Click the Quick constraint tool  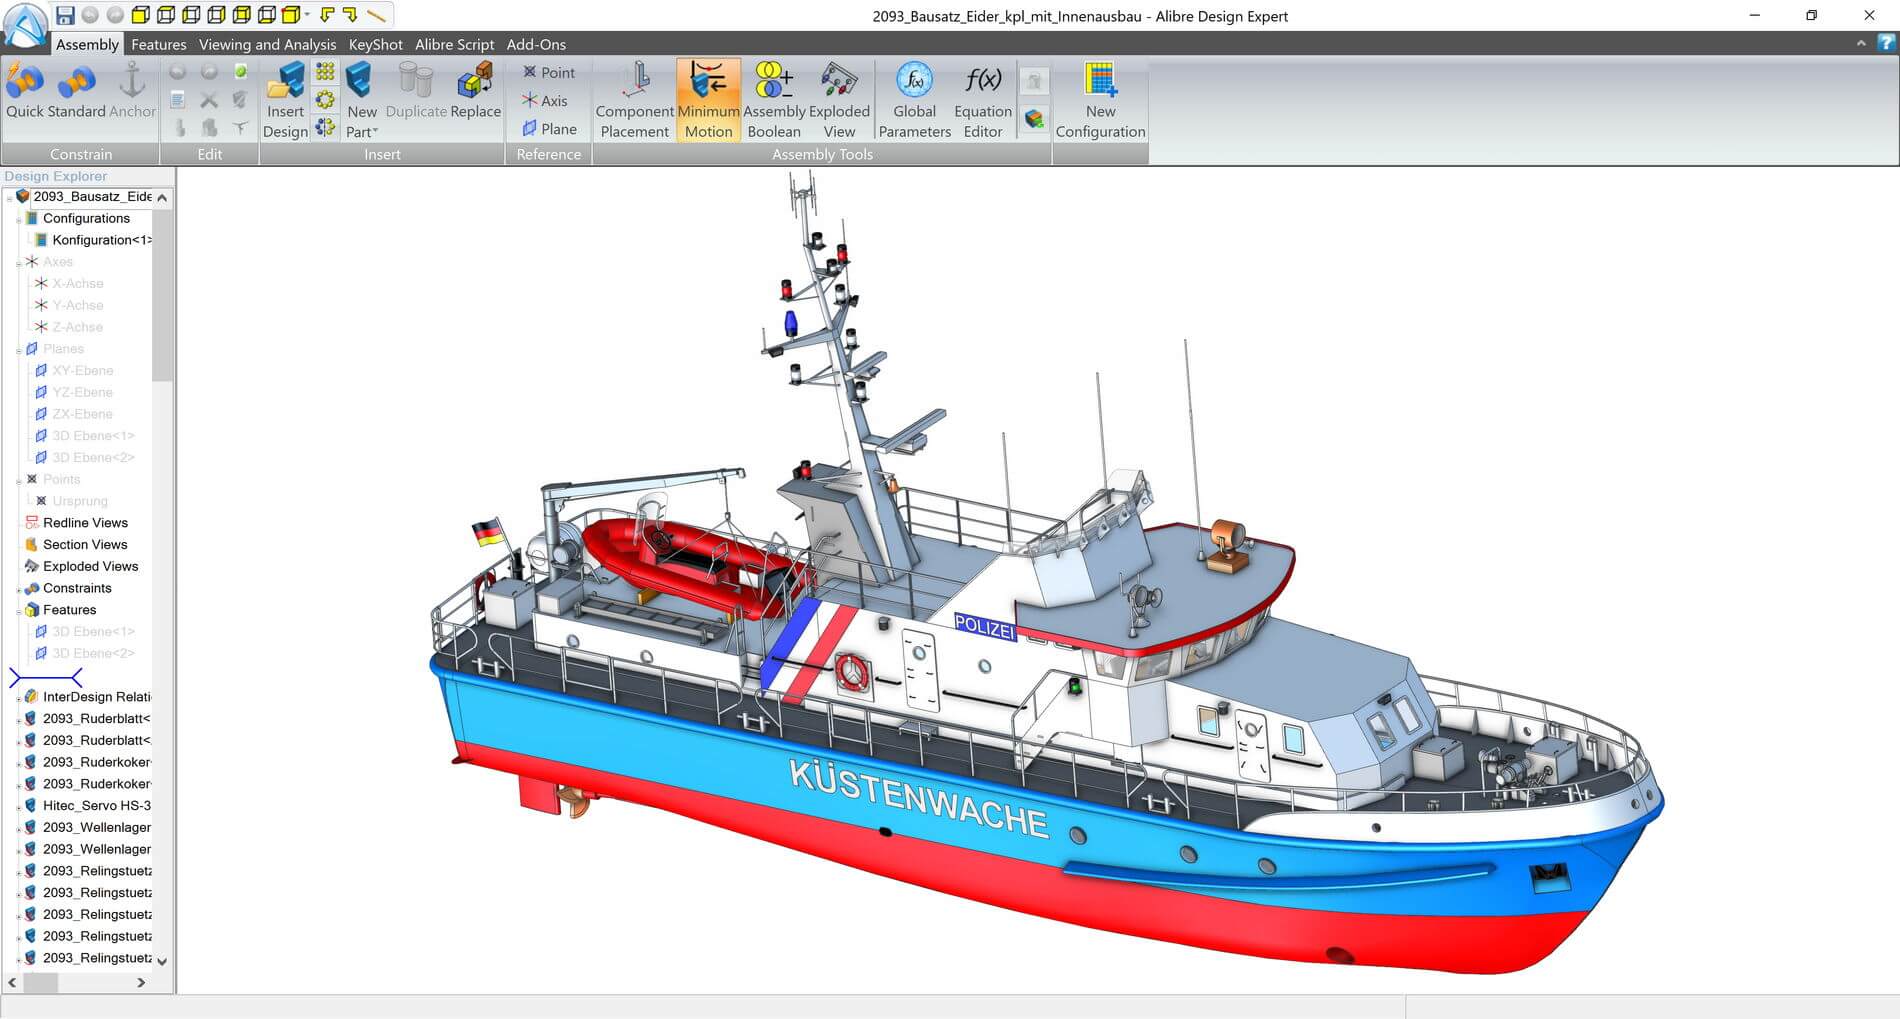pos(25,91)
